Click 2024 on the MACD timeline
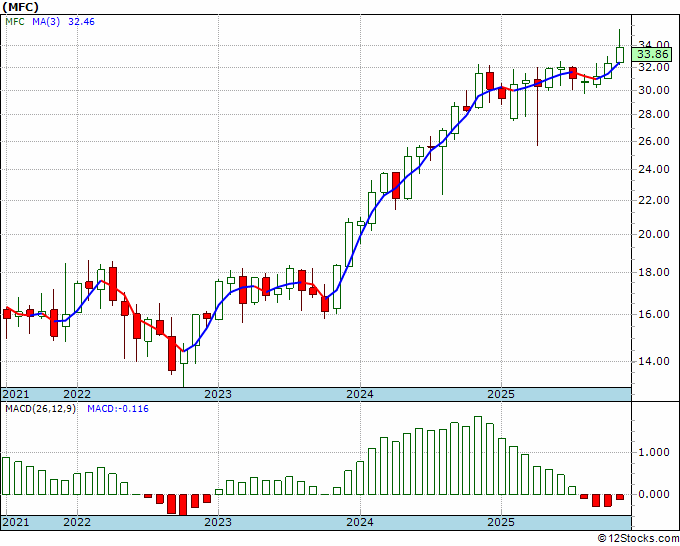The height and width of the screenshot is (546, 680). pos(360,522)
